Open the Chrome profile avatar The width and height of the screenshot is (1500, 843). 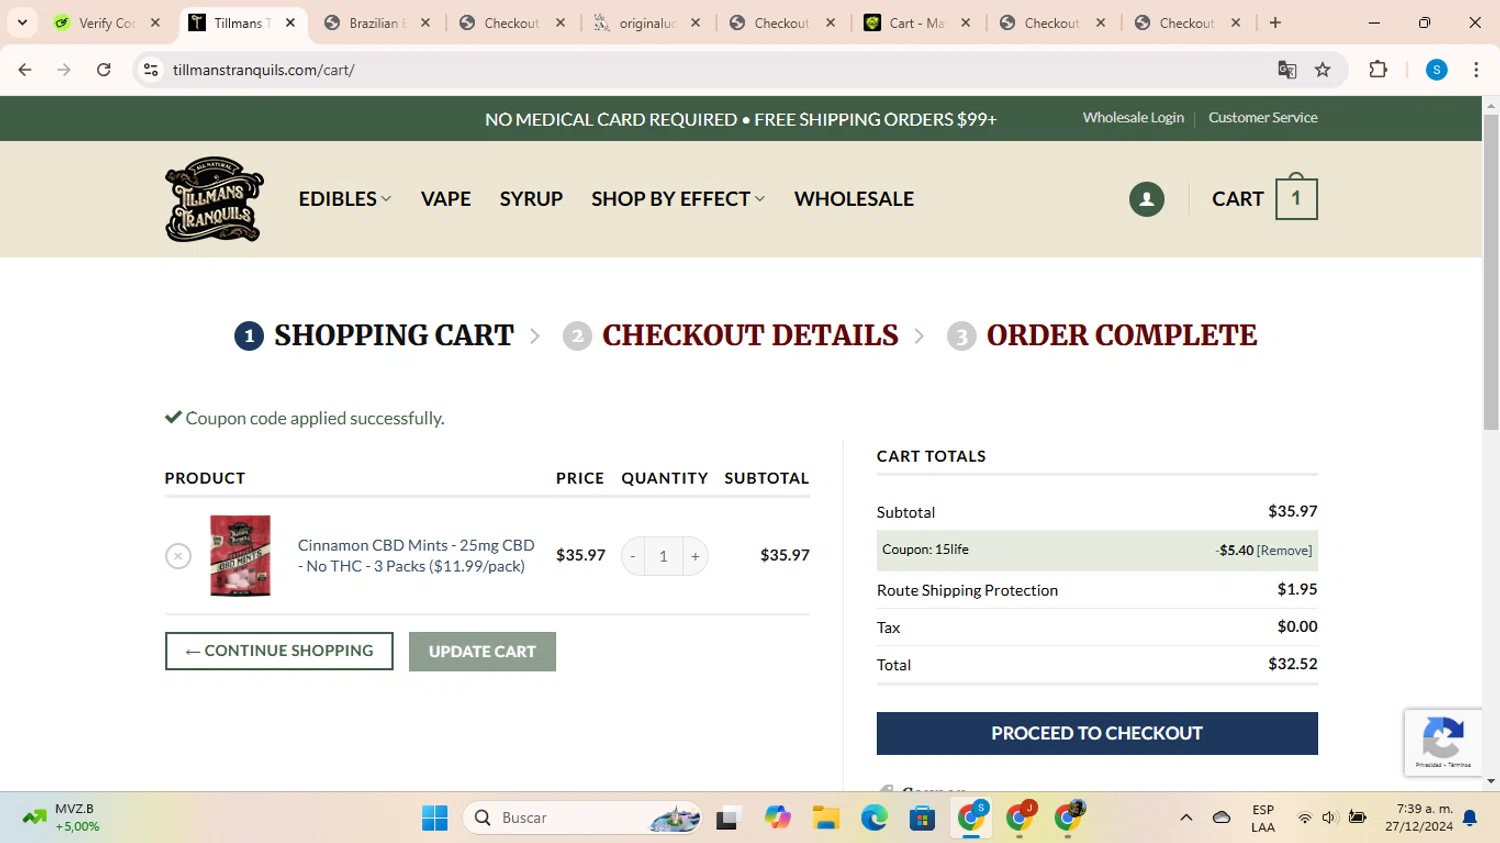coord(1436,70)
